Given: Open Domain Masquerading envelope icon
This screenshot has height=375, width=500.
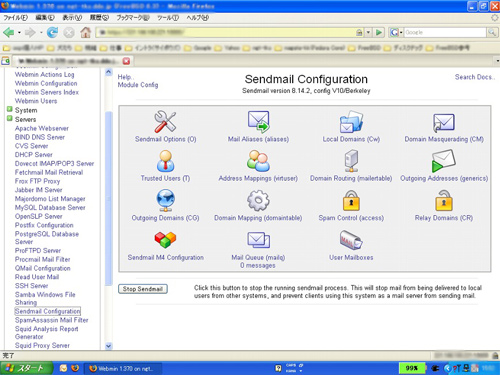Looking at the screenshot, I should (444, 122).
